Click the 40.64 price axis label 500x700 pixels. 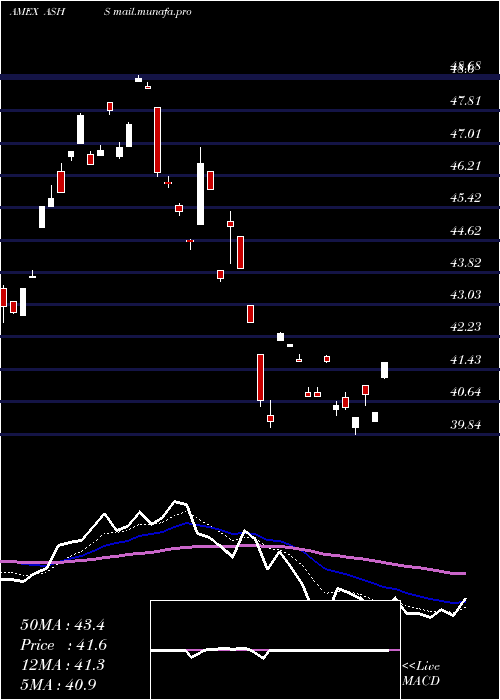[466, 392]
